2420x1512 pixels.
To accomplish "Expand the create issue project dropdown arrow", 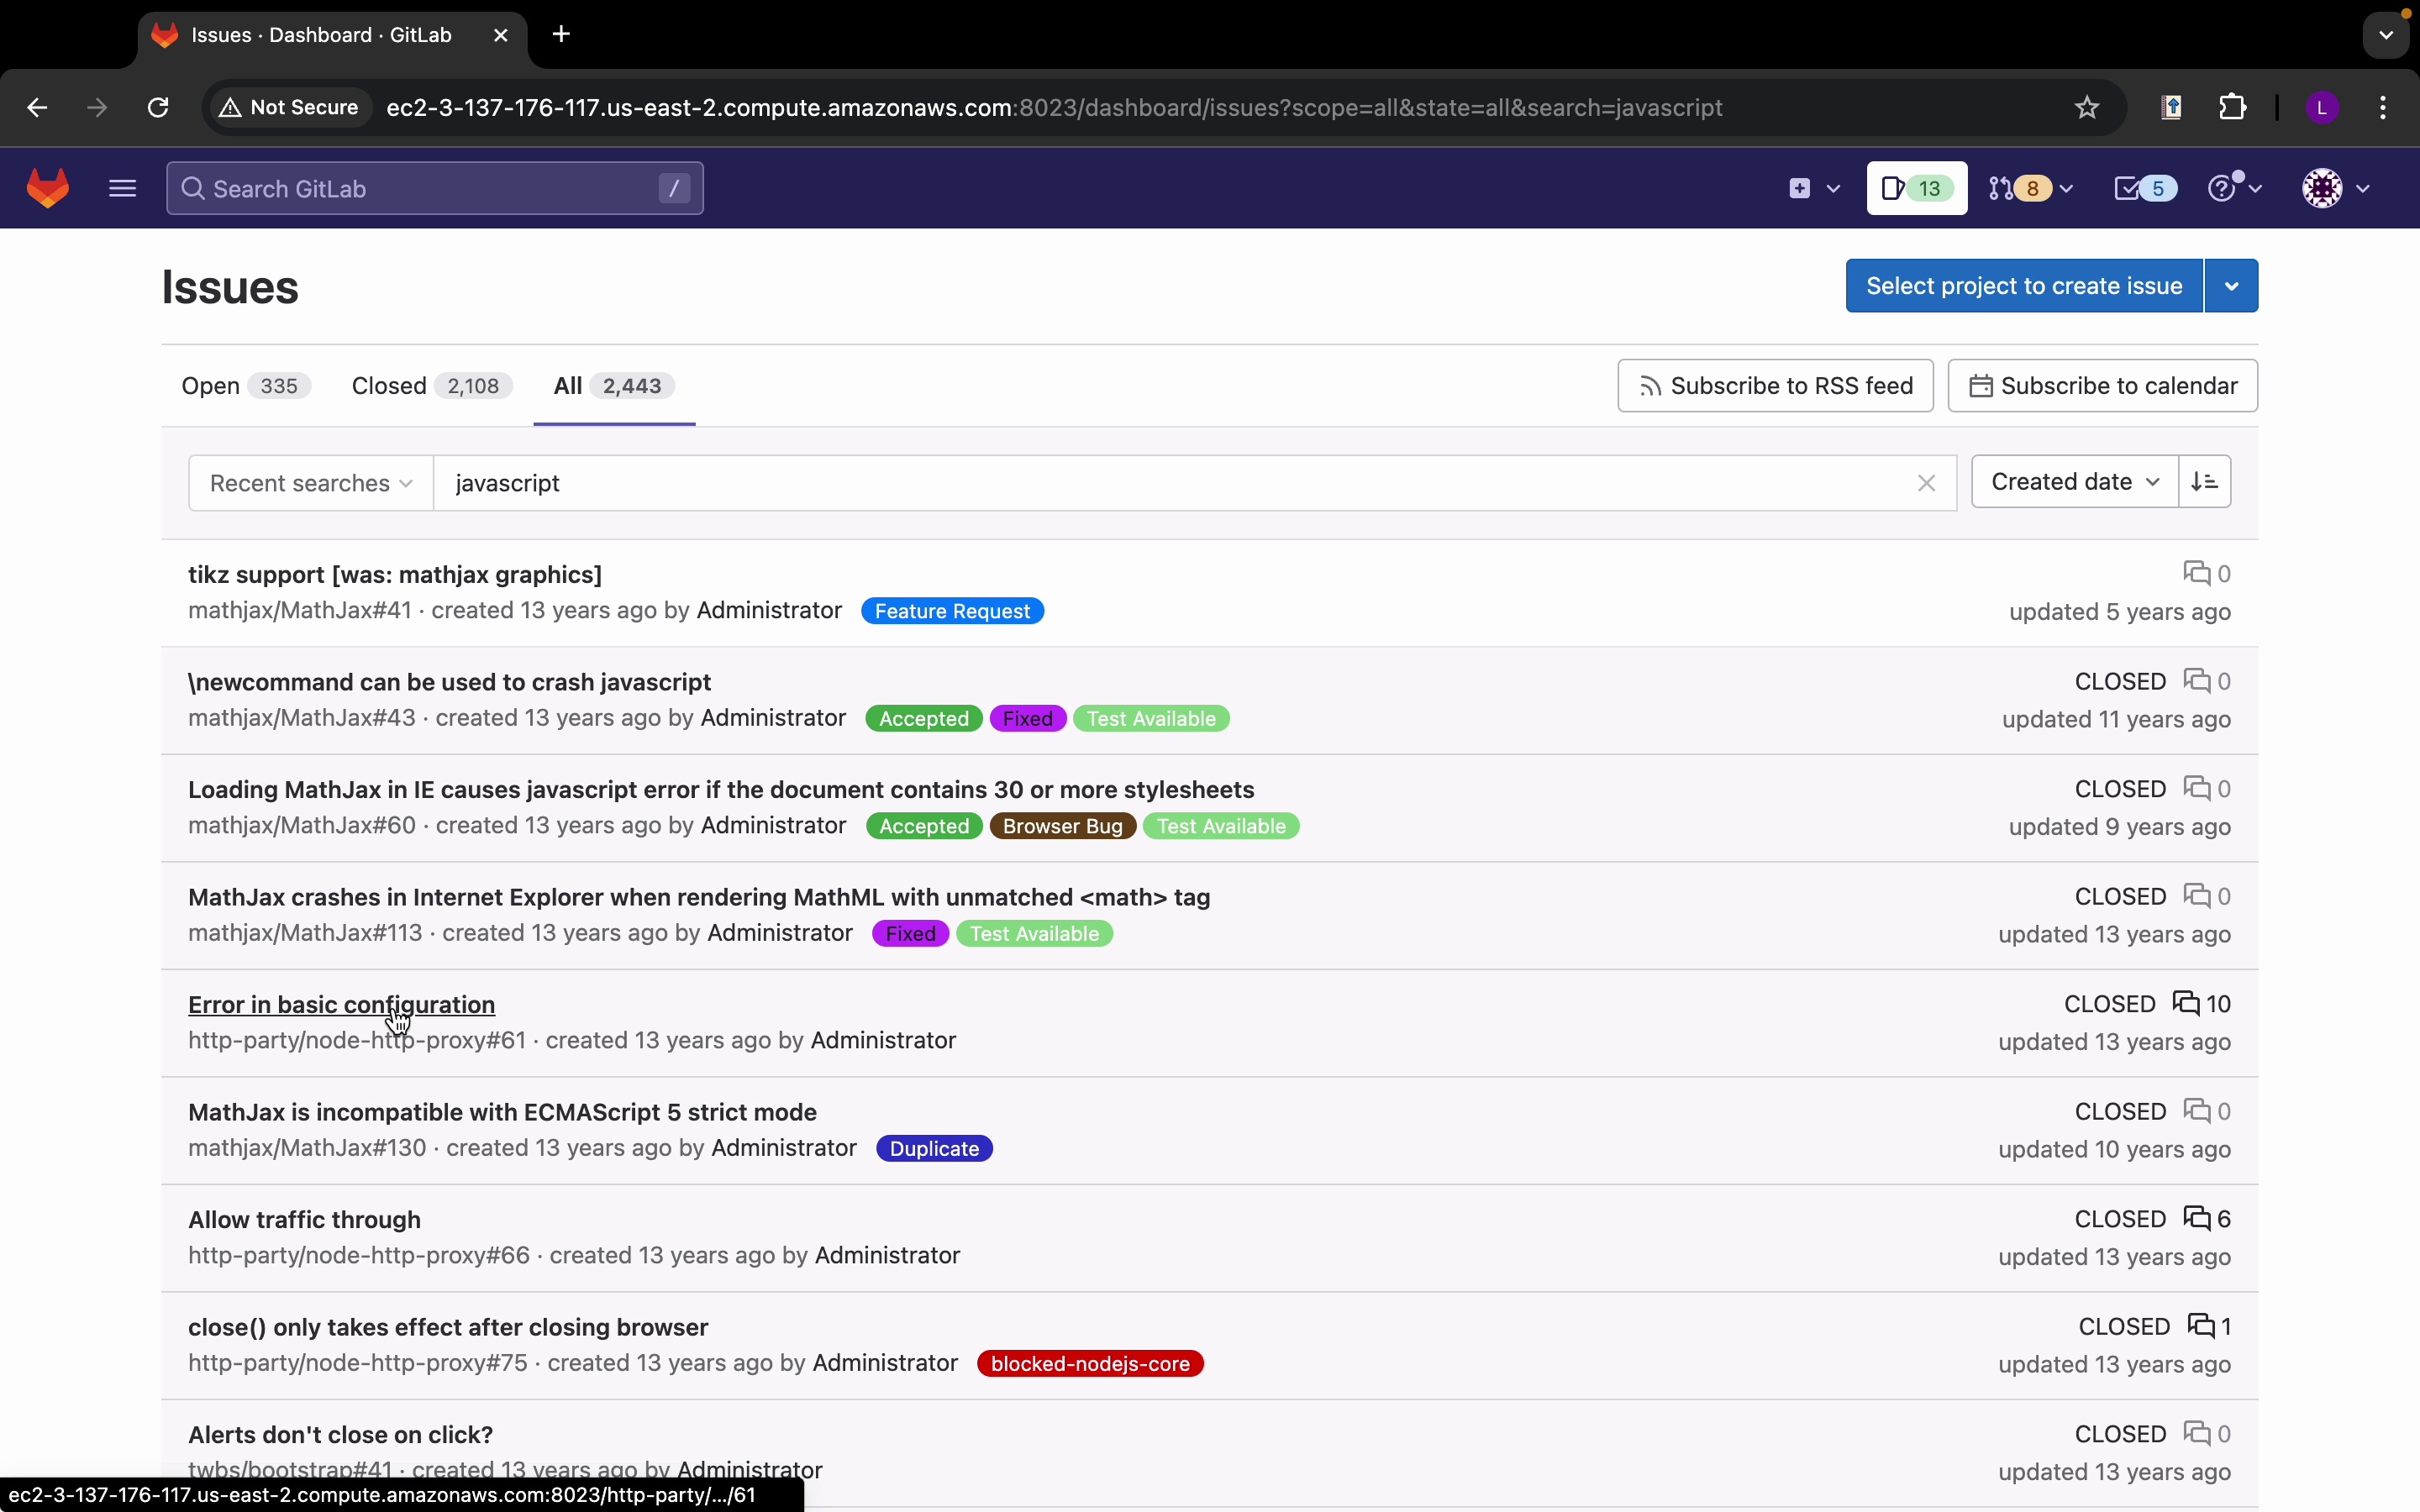I will (x=2231, y=286).
